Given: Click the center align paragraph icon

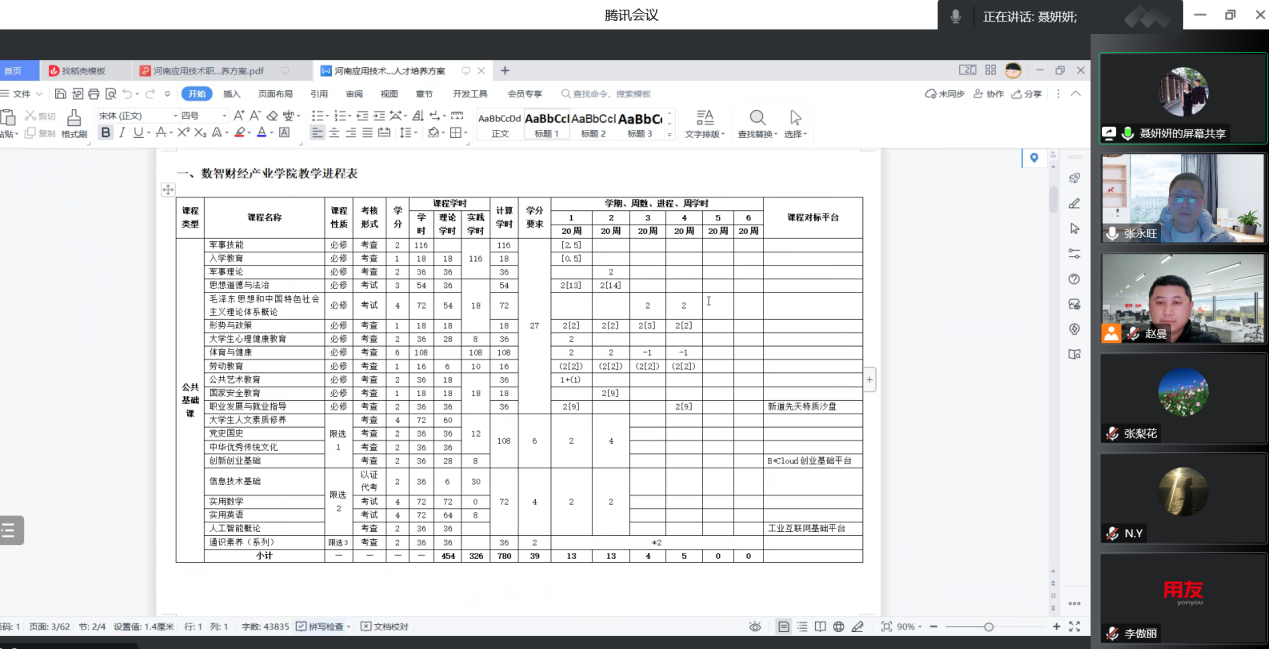Looking at the screenshot, I should click(x=334, y=132).
